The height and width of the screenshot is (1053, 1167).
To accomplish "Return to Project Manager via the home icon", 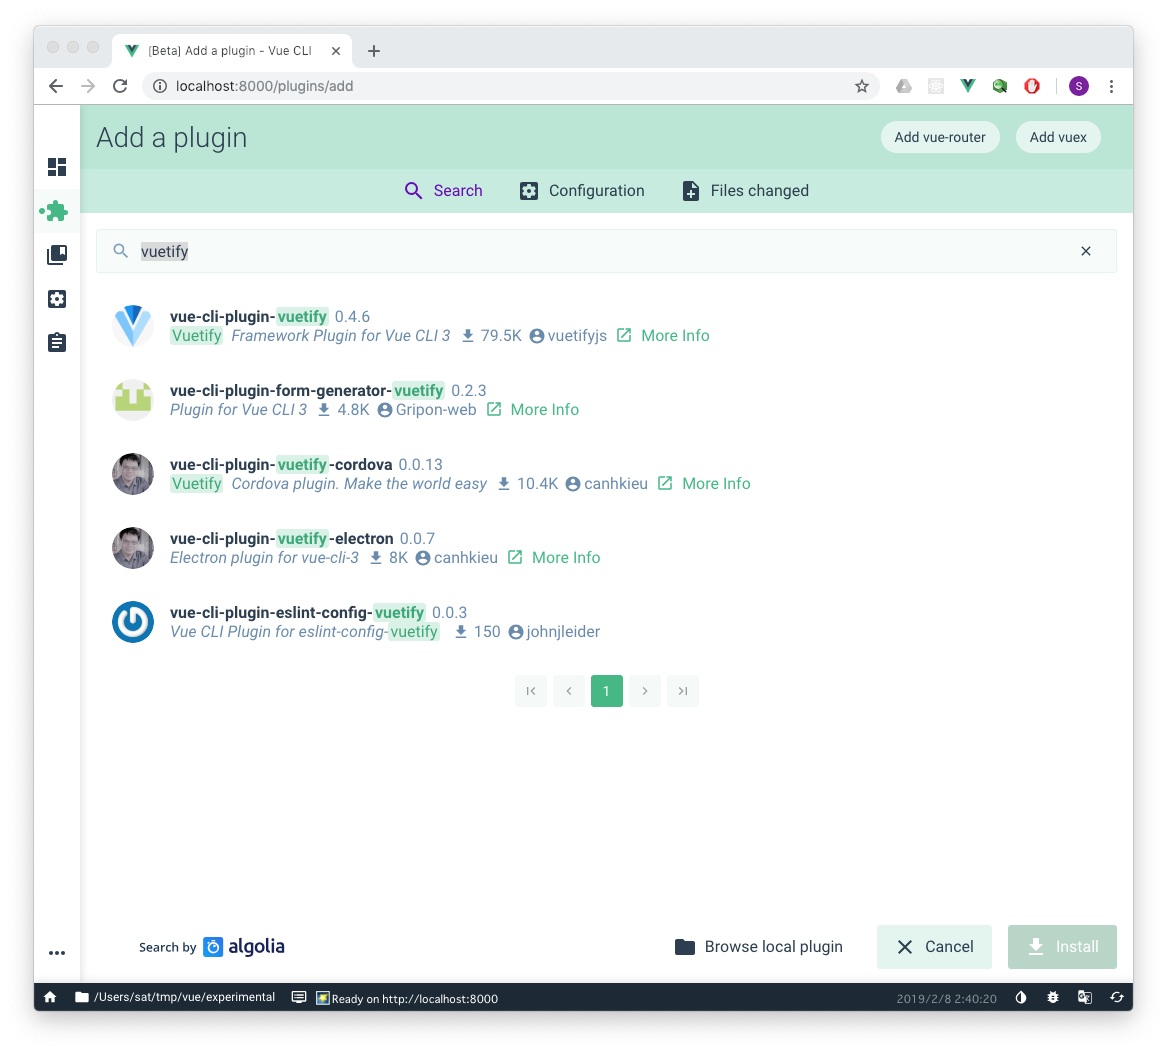I will pos(49,997).
